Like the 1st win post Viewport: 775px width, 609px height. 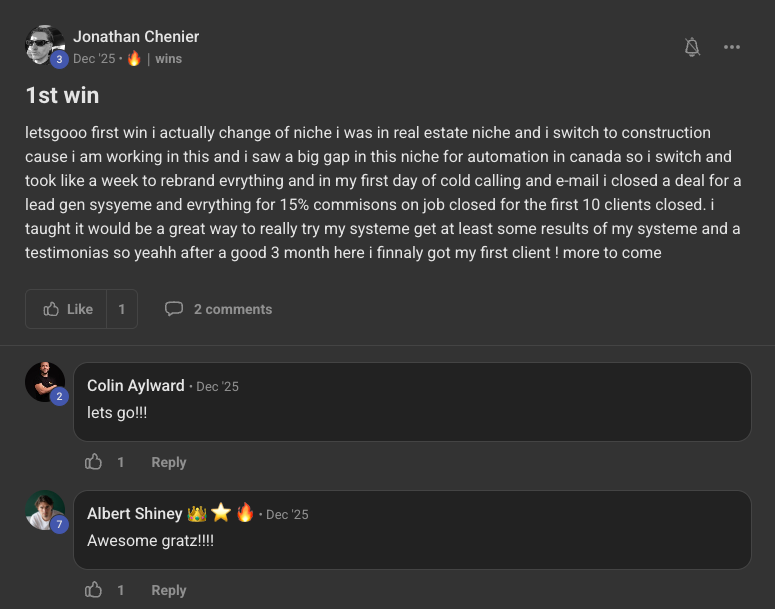(68, 309)
